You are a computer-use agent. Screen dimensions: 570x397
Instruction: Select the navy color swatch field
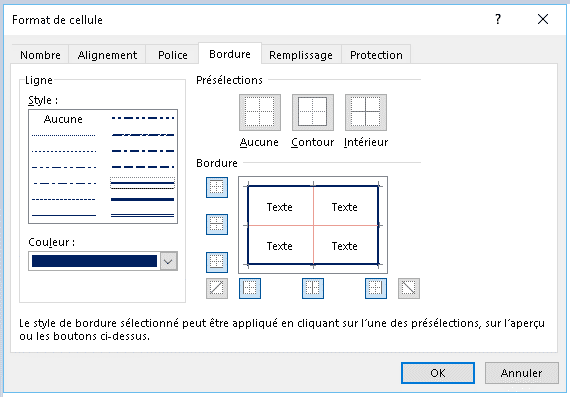pos(95,261)
